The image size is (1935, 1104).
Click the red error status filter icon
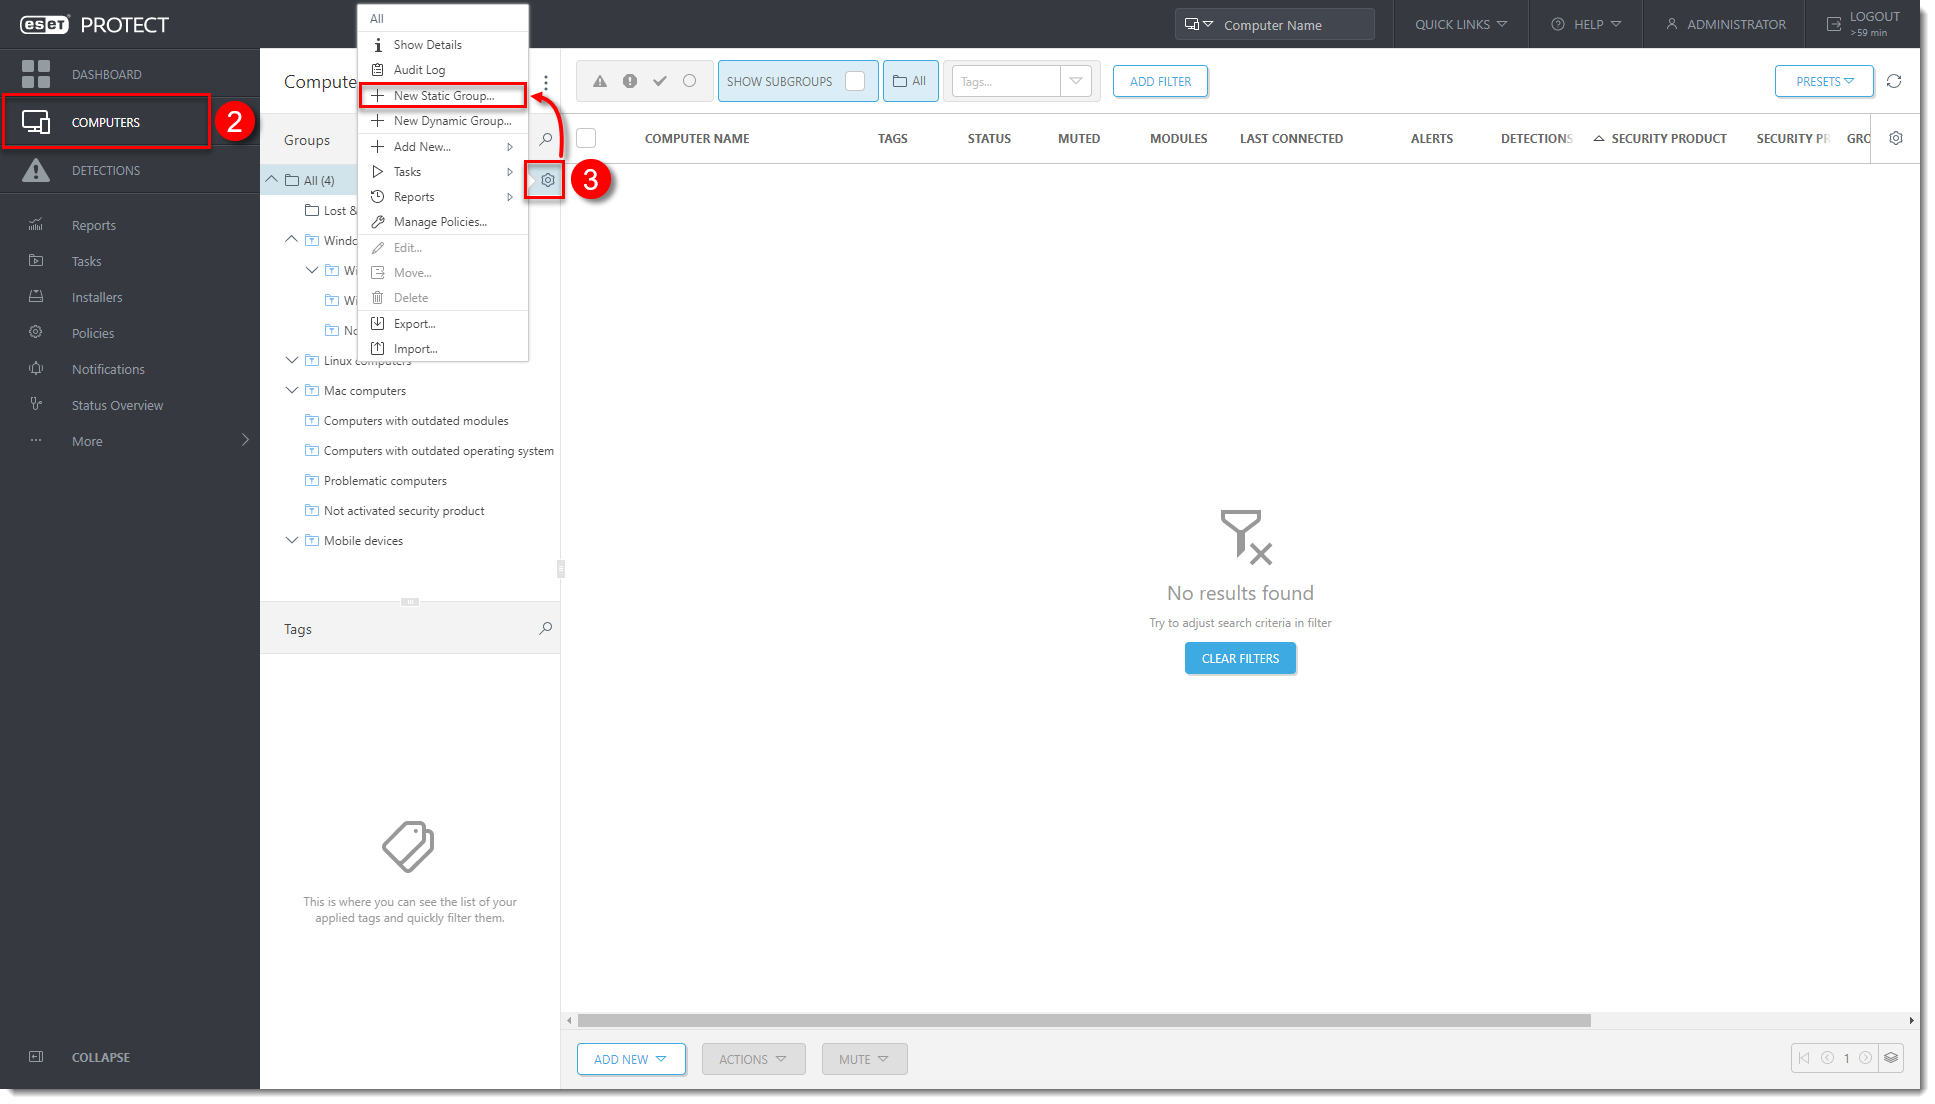[x=630, y=81]
